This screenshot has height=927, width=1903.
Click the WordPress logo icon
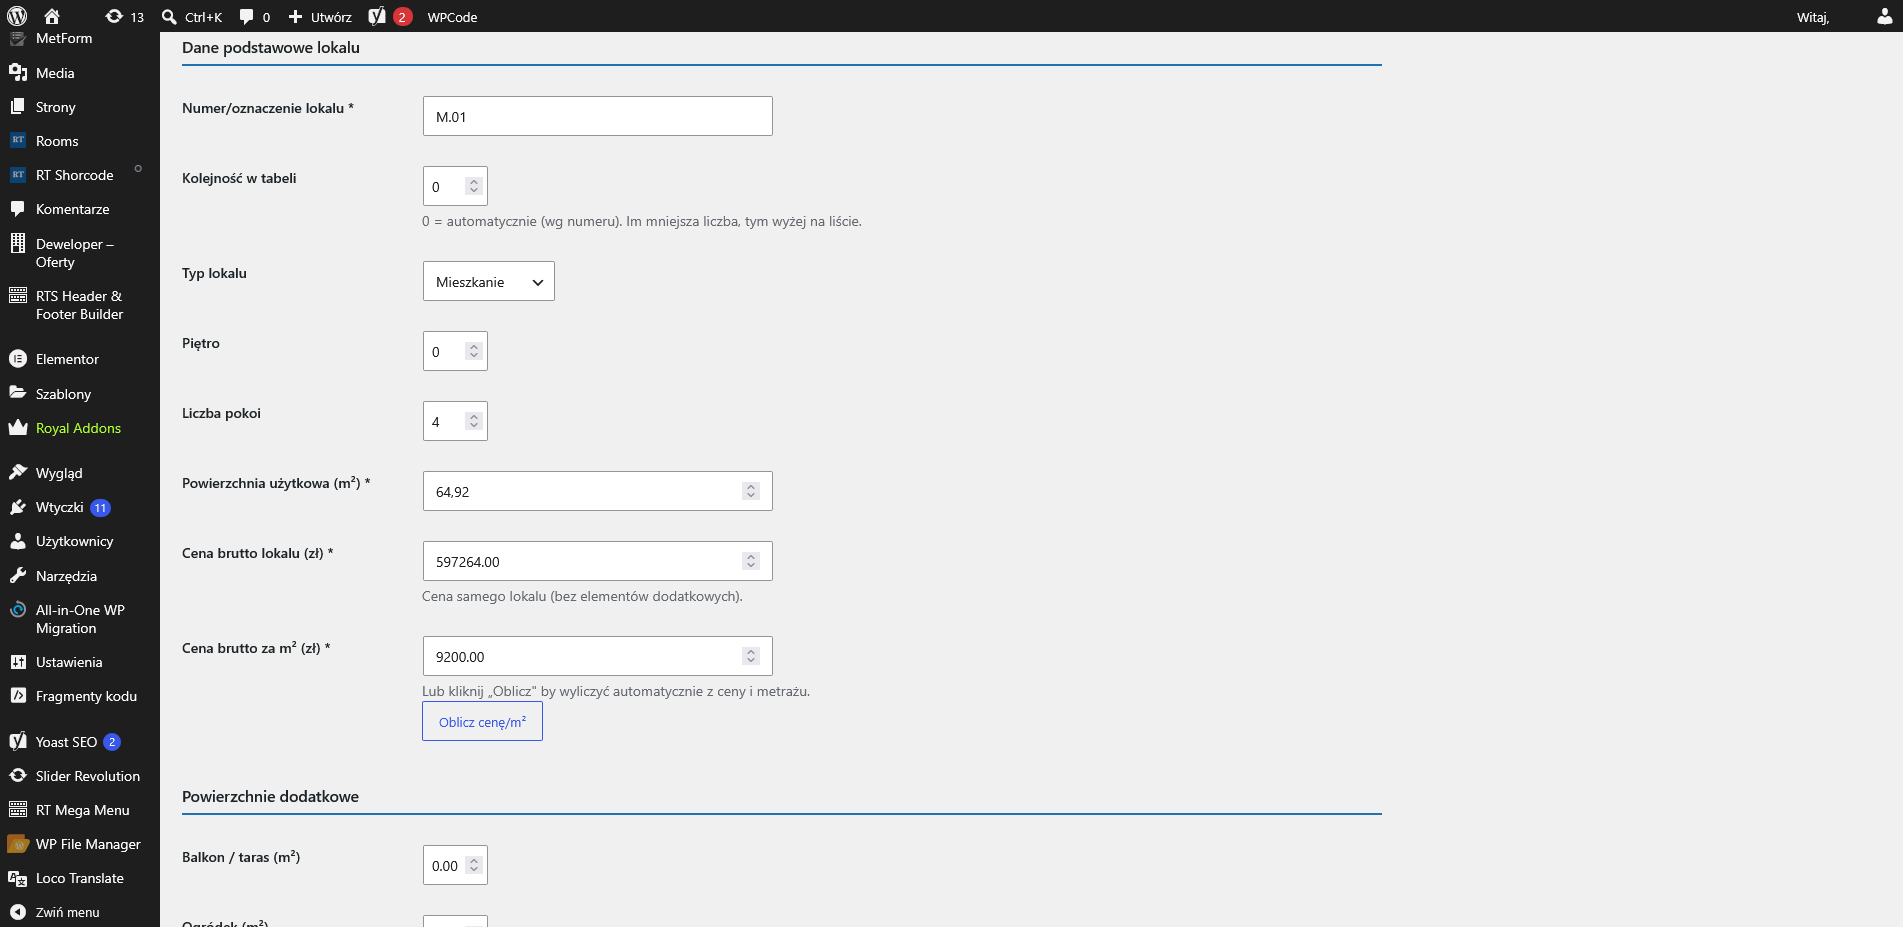(x=17, y=16)
